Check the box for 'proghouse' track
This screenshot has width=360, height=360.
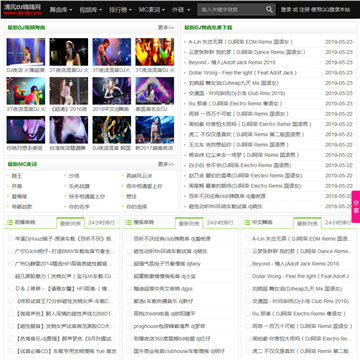[129, 326]
